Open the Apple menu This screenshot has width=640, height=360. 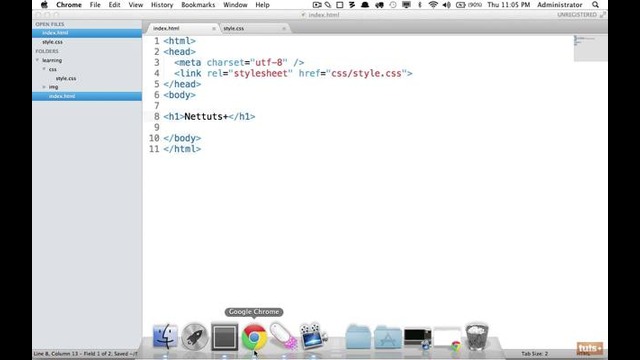click(x=44, y=5)
